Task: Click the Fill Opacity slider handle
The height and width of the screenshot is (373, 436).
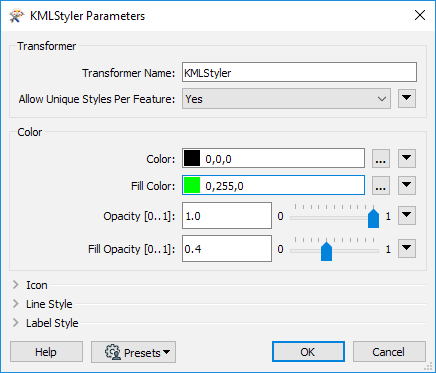Action: tap(326, 251)
